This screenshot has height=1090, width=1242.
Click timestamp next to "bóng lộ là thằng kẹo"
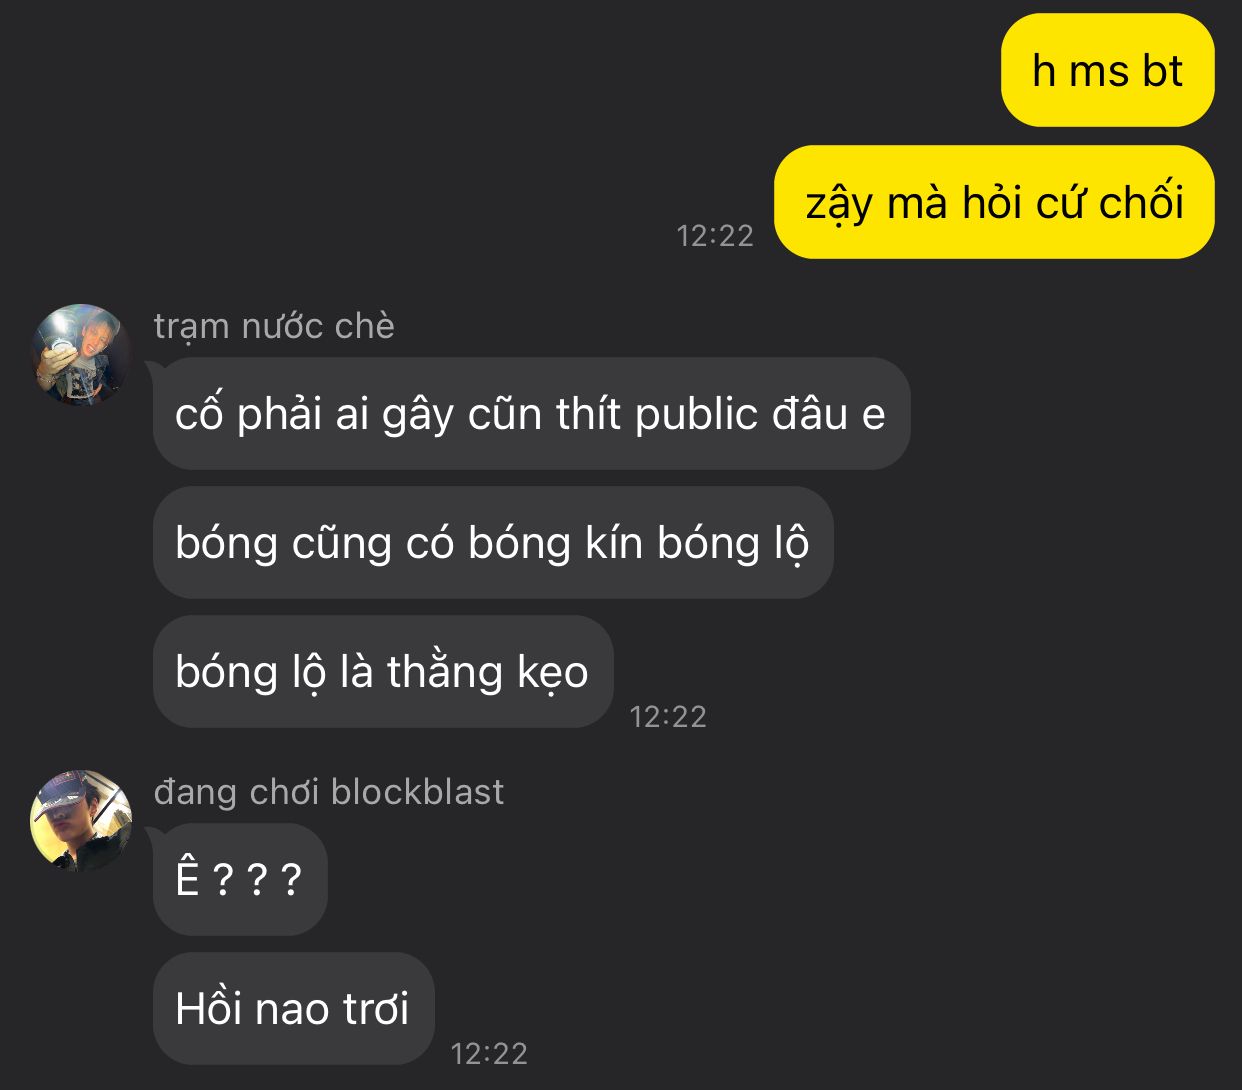(668, 716)
